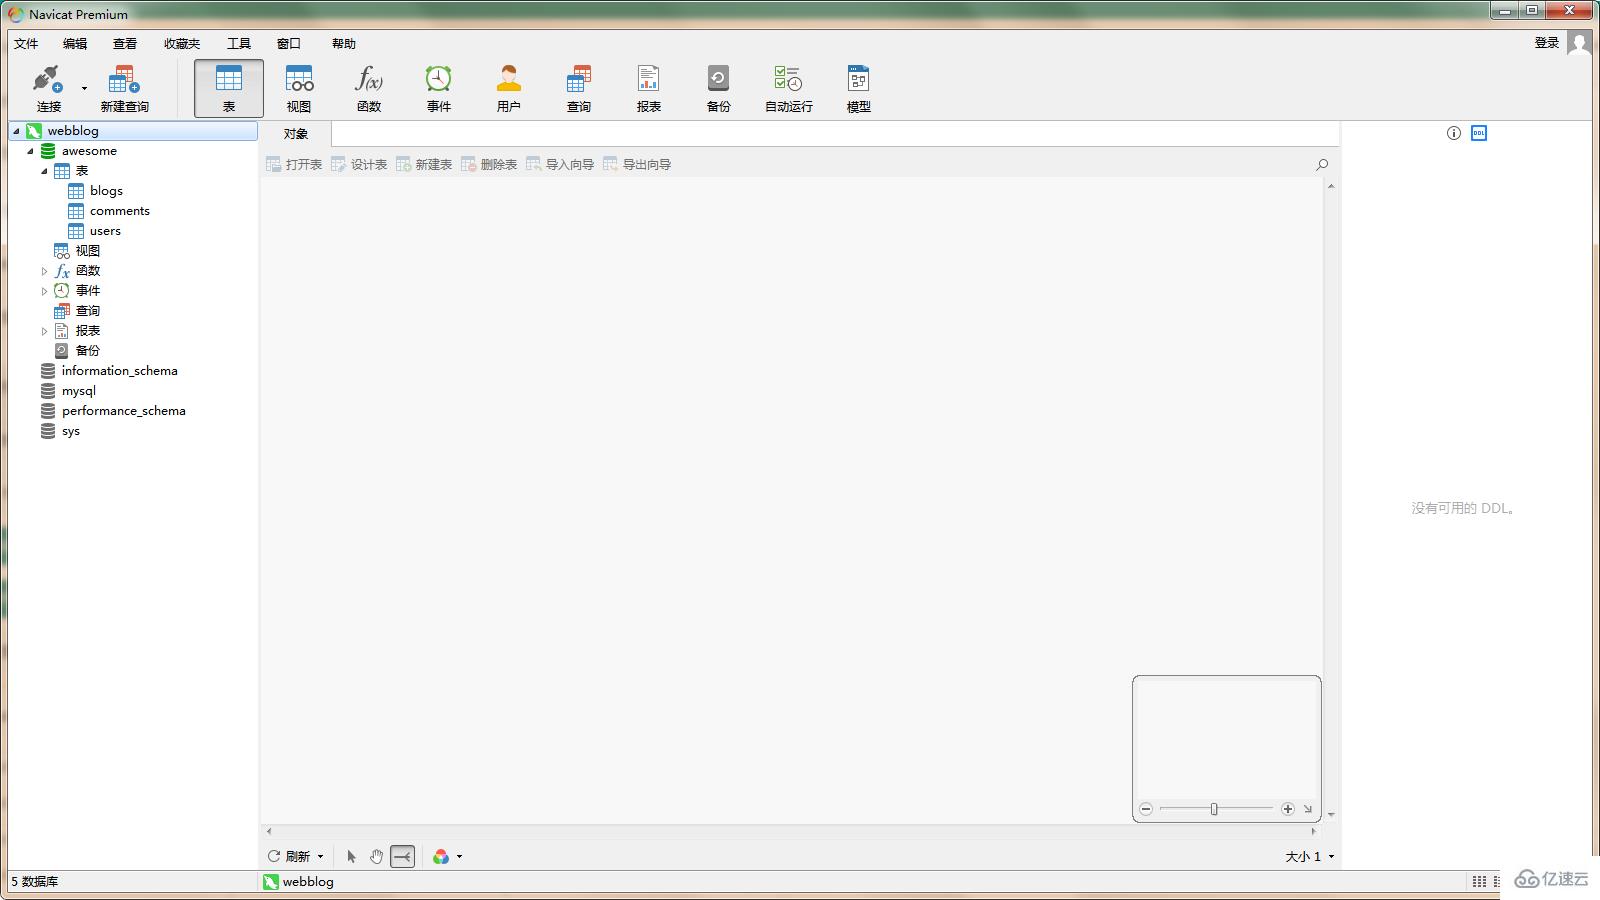Open the User (用户) toolbar button
The width and height of the screenshot is (1600, 900).
509,88
